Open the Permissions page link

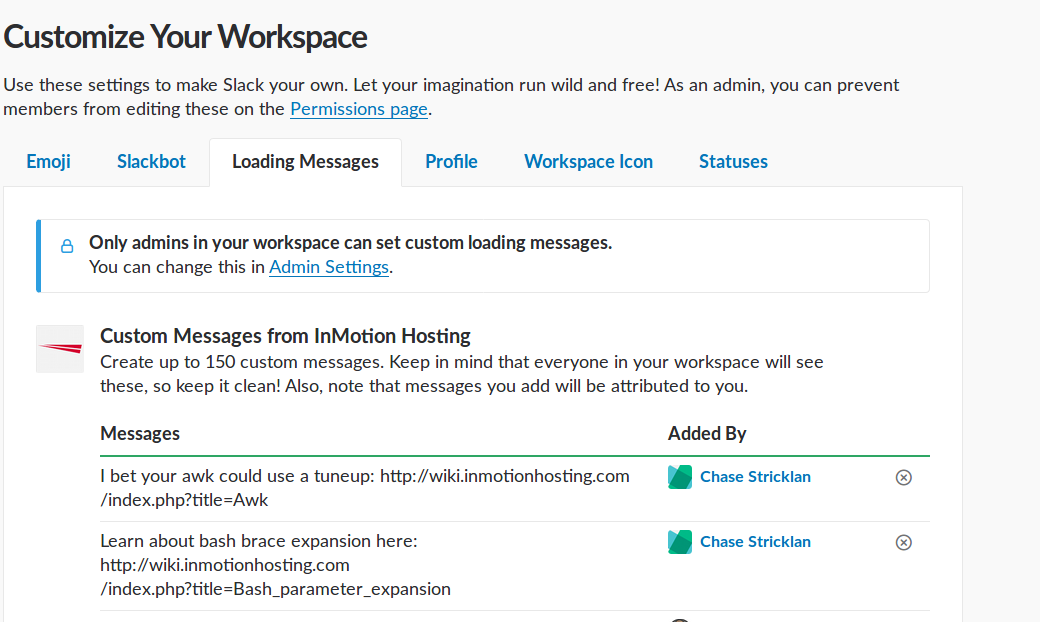pos(359,109)
